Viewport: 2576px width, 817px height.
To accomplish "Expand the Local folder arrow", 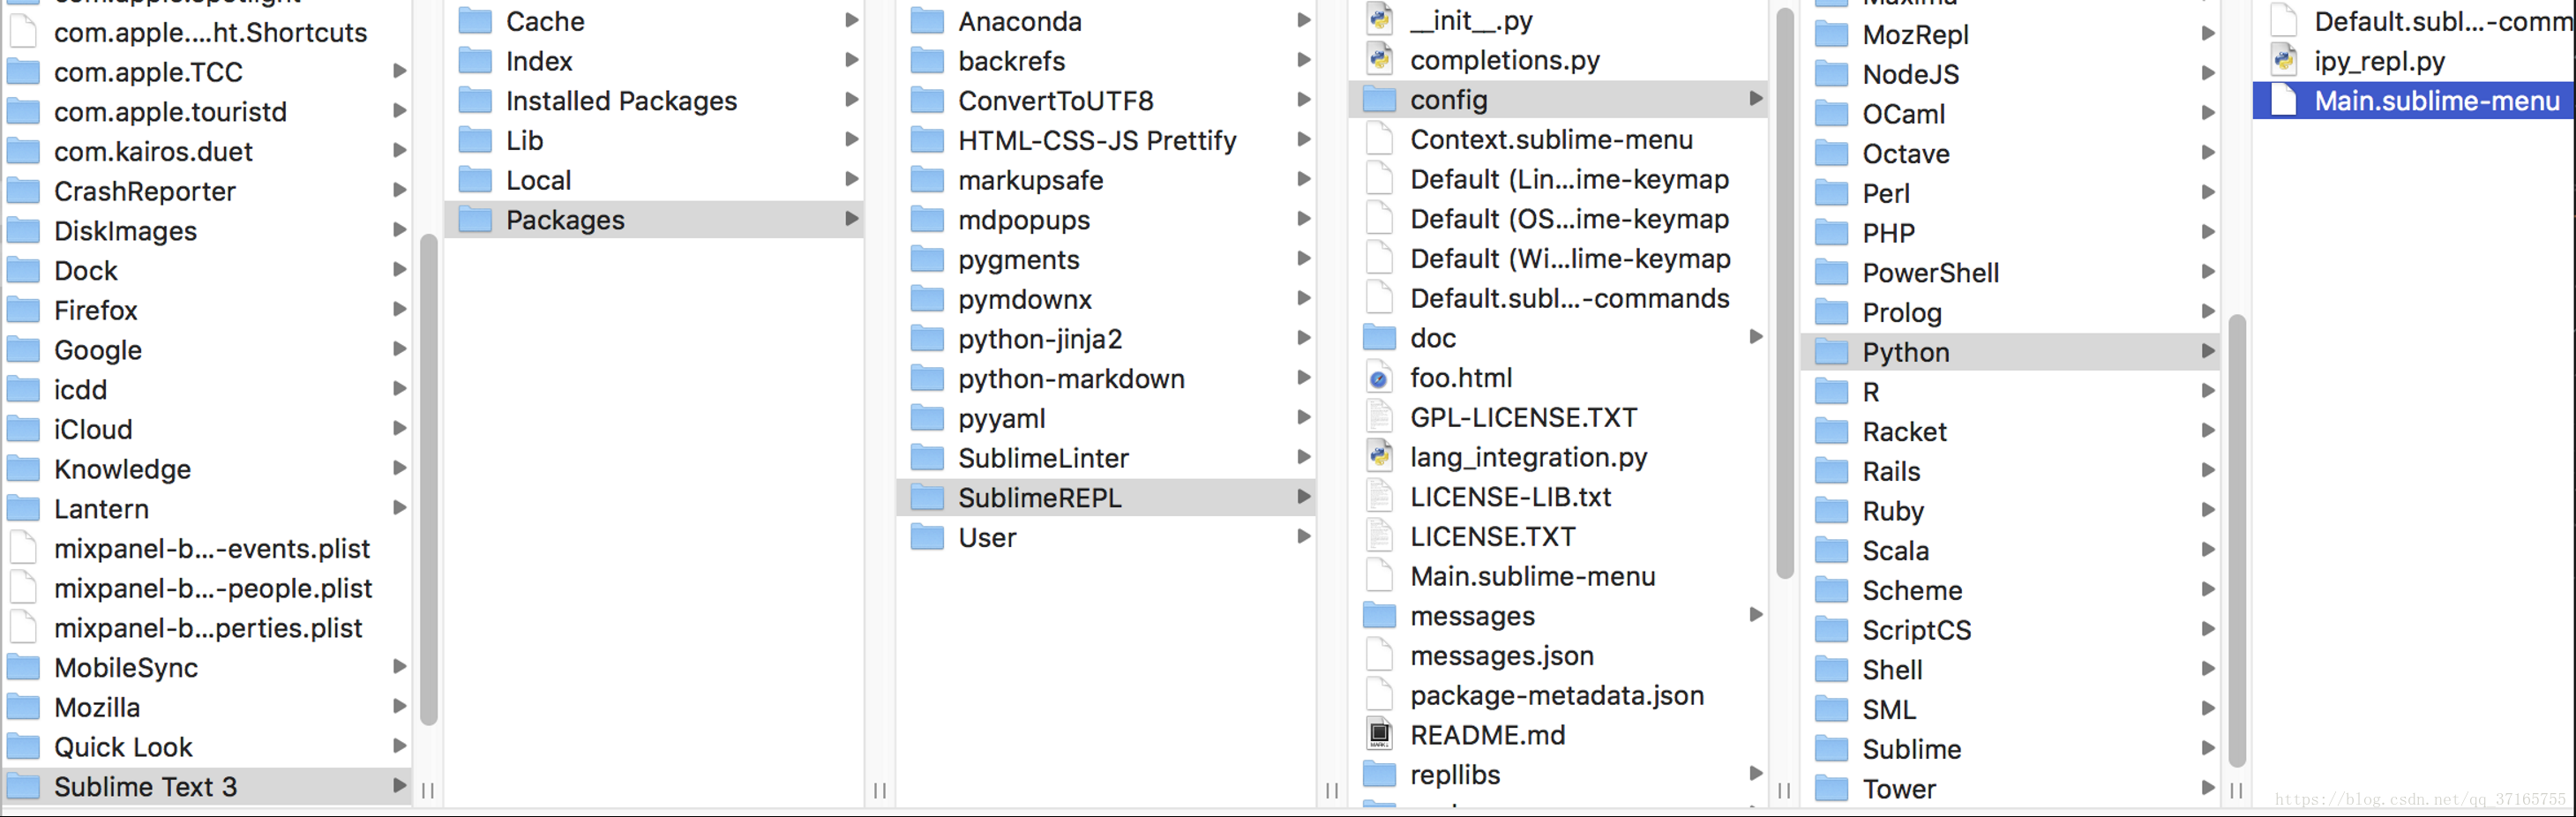I will coord(852,179).
